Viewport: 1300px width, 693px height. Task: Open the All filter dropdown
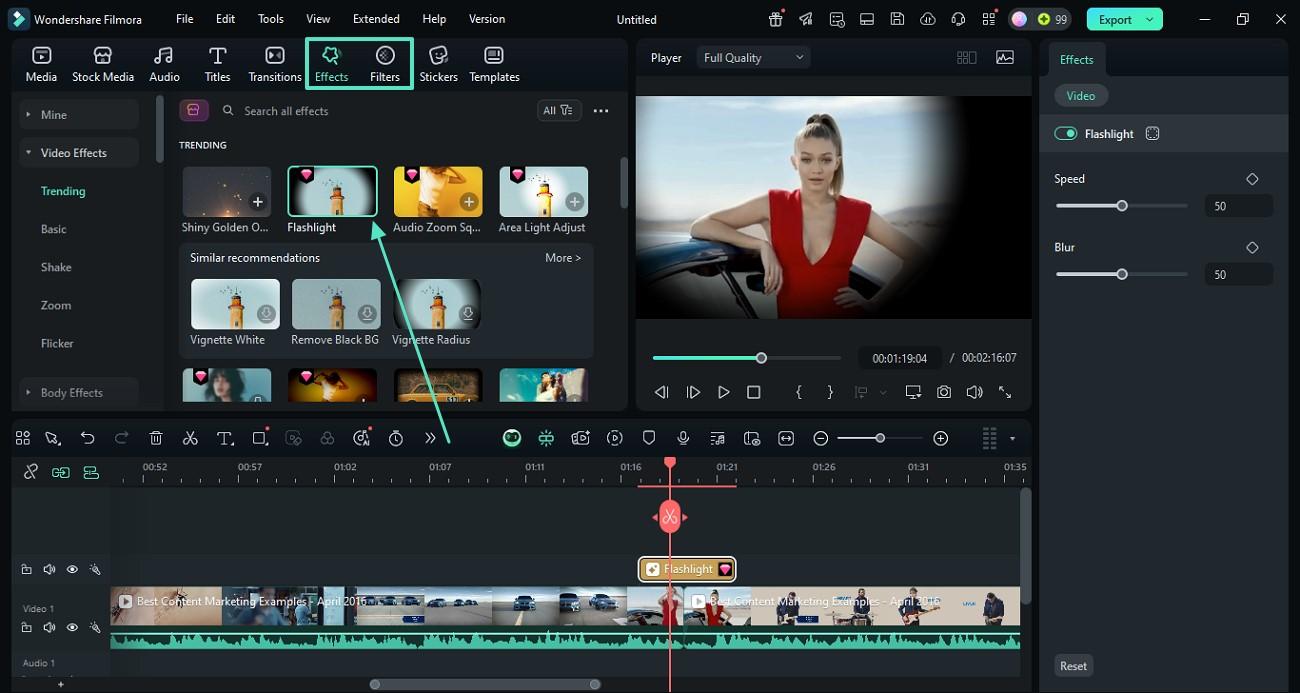[558, 111]
